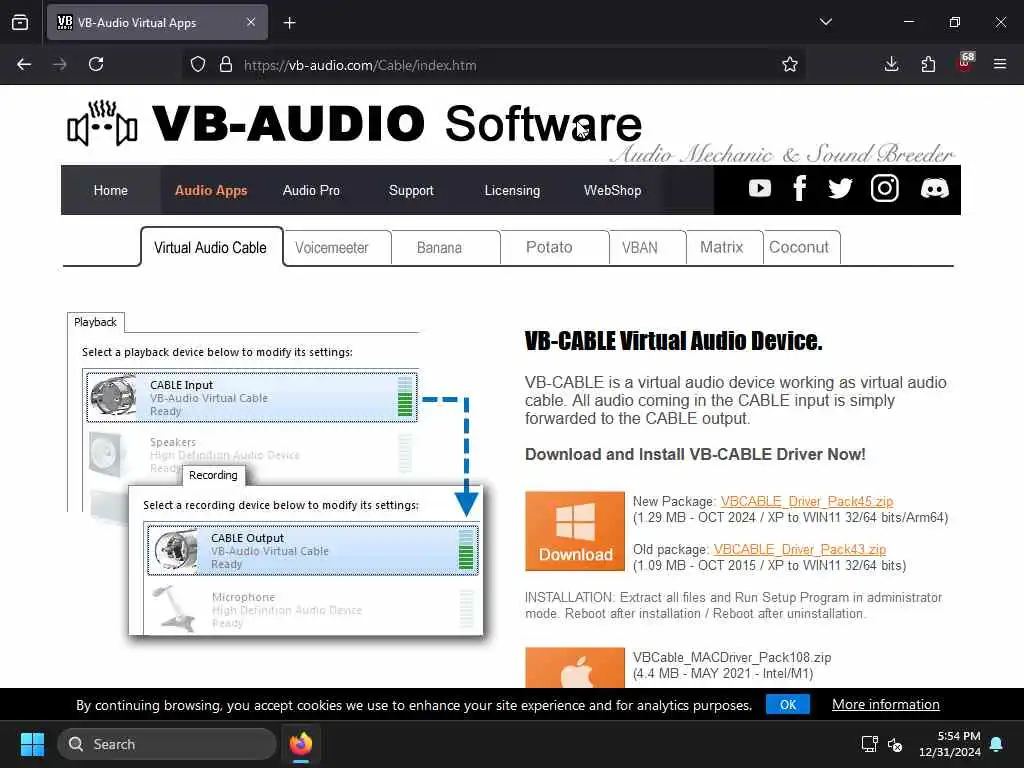Click the VBCable_MACDriver_Pack108.zip text
This screenshot has height=768, width=1024.
[732, 657]
